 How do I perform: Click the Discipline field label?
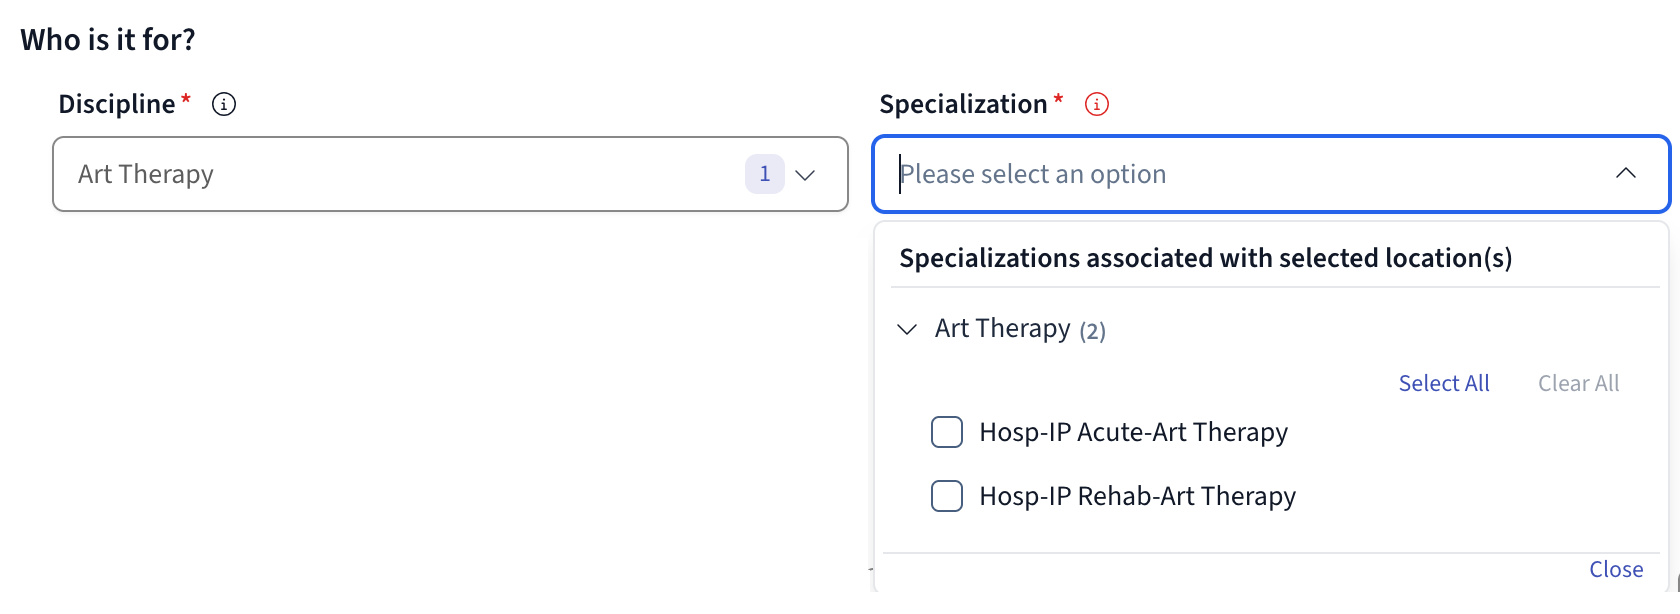(117, 104)
